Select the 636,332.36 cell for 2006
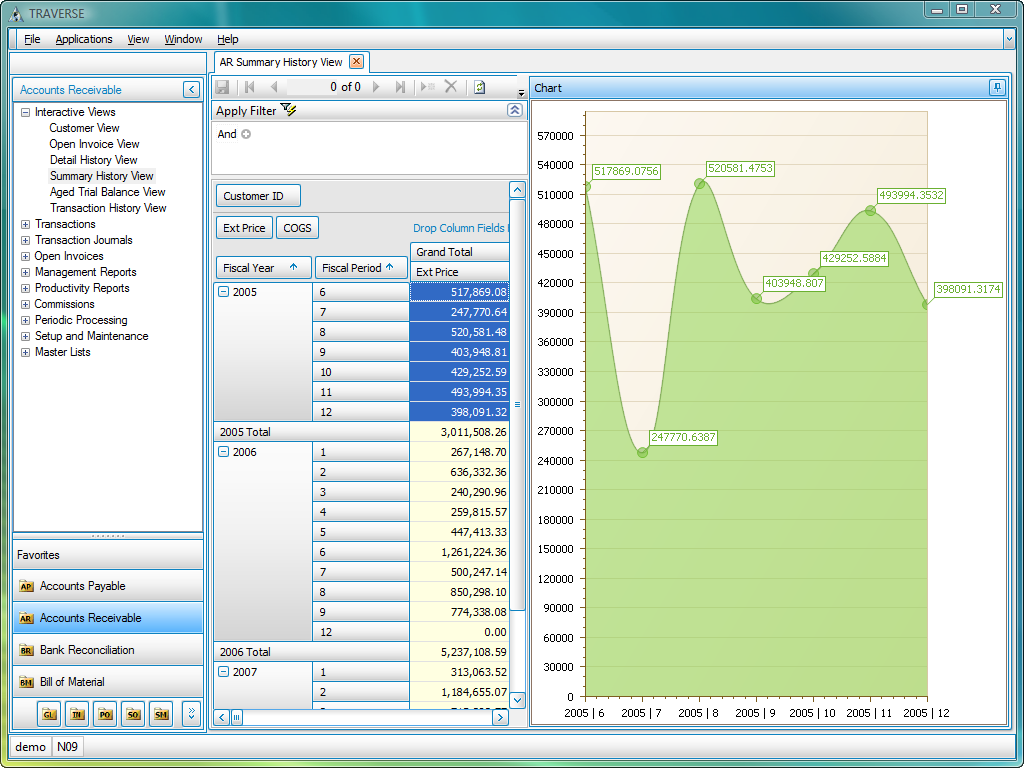Screen dimensions: 1024x768 [x=459, y=472]
